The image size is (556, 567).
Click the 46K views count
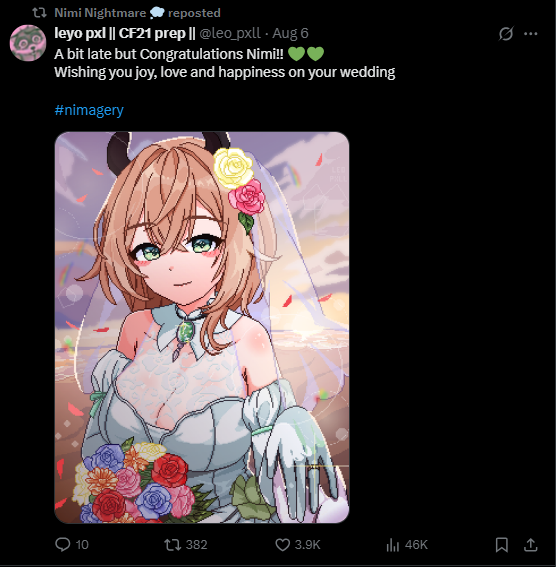(416, 545)
